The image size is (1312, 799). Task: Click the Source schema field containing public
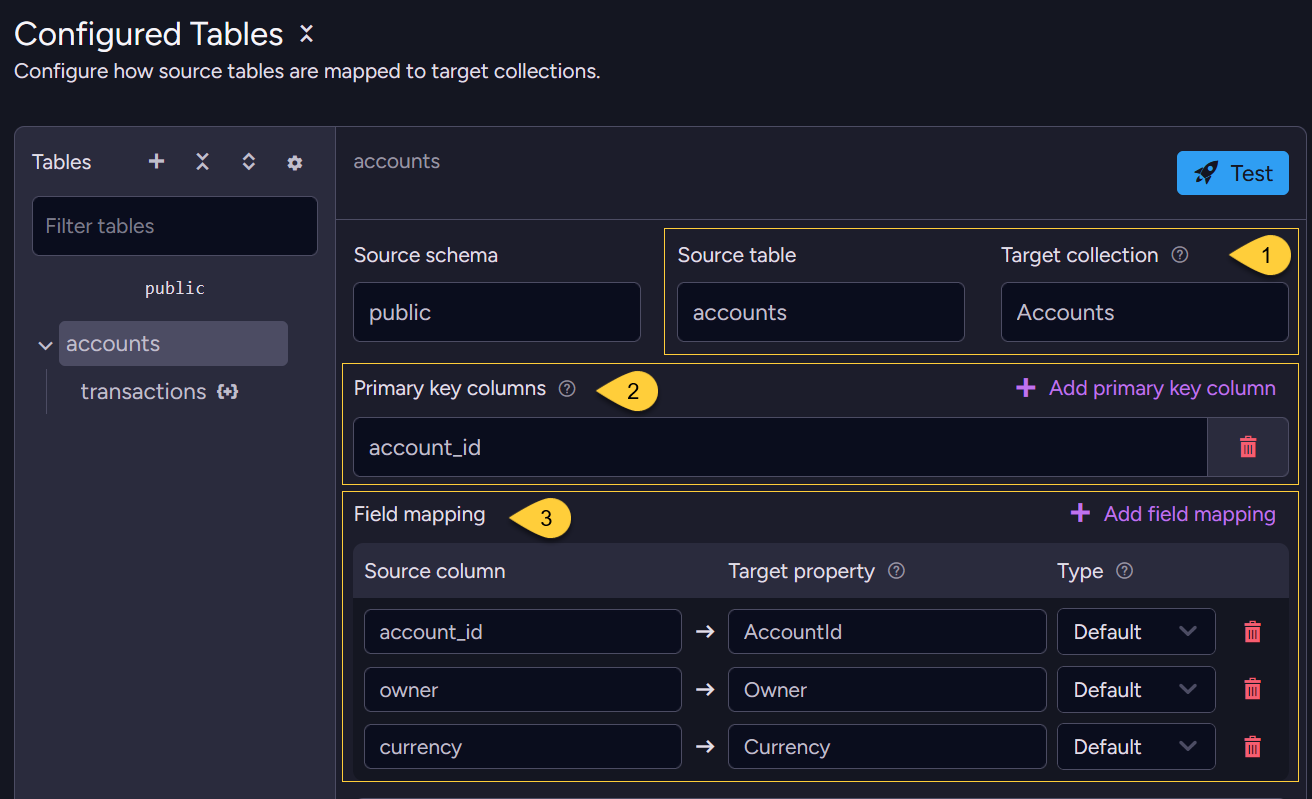[497, 312]
